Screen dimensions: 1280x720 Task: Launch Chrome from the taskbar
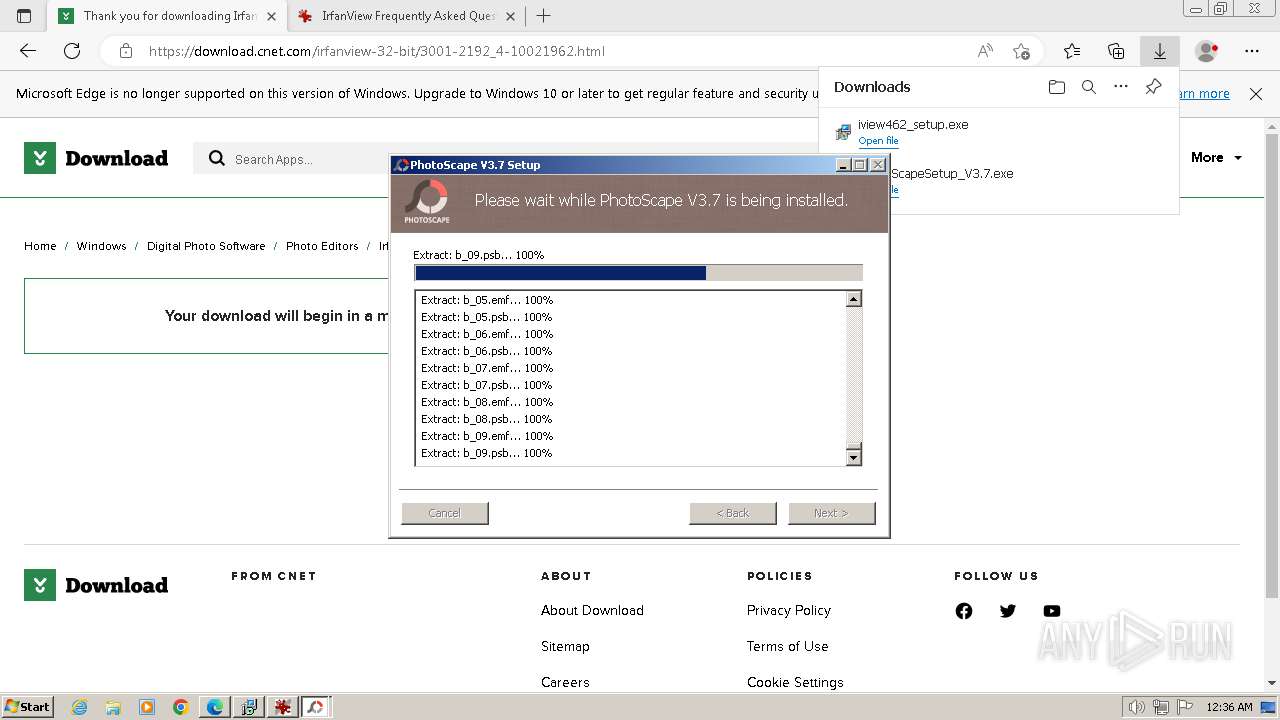pos(180,707)
